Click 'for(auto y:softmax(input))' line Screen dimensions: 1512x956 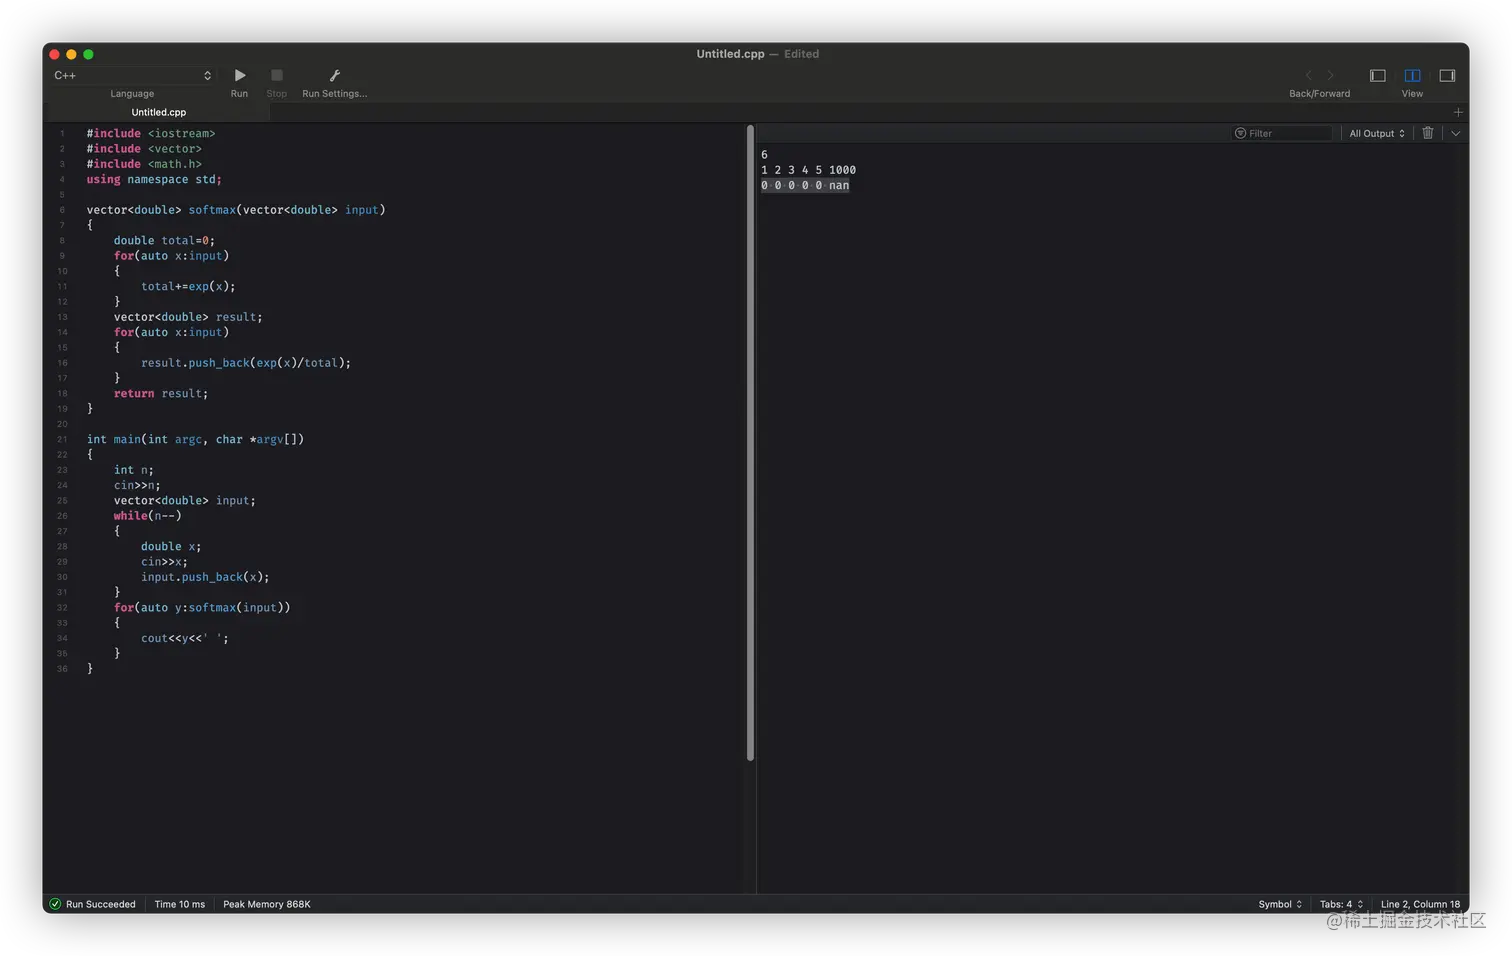(202, 608)
